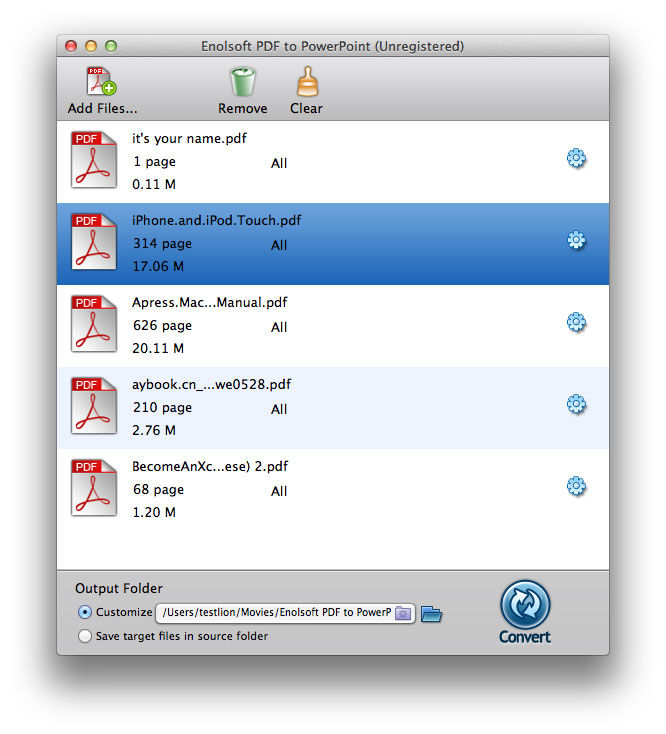This screenshot has width=666, height=734.
Task: Click PDF icon of it's your name.pdf
Action: pyautogui.click(x=94, y=160)
